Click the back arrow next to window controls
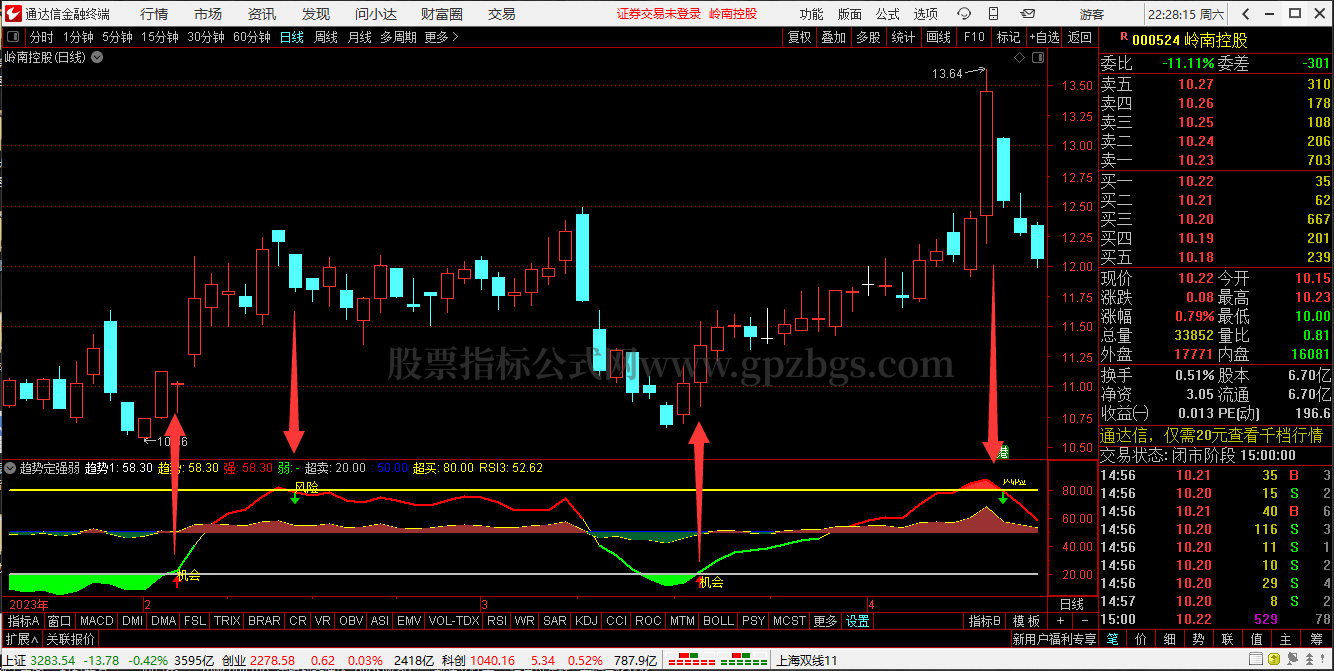 pos(1245,14)
